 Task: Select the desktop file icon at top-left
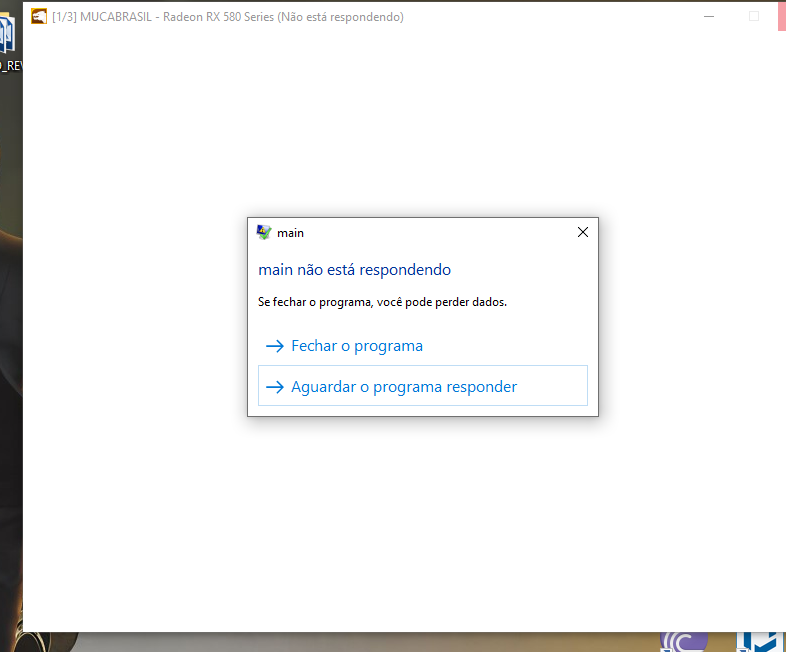[9, 35]
